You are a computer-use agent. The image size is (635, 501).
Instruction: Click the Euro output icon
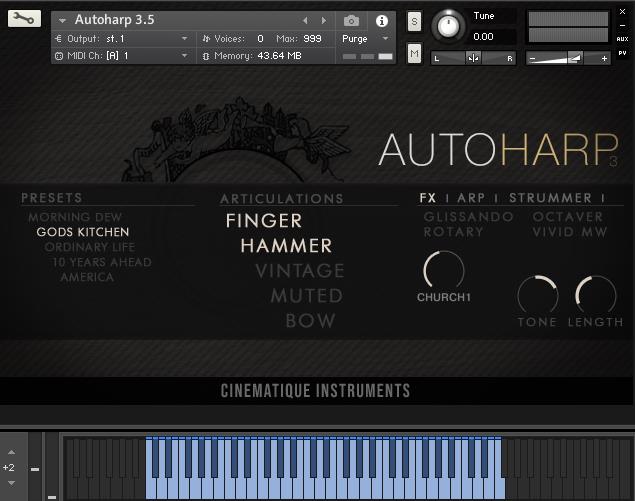[x=58, y=39]
